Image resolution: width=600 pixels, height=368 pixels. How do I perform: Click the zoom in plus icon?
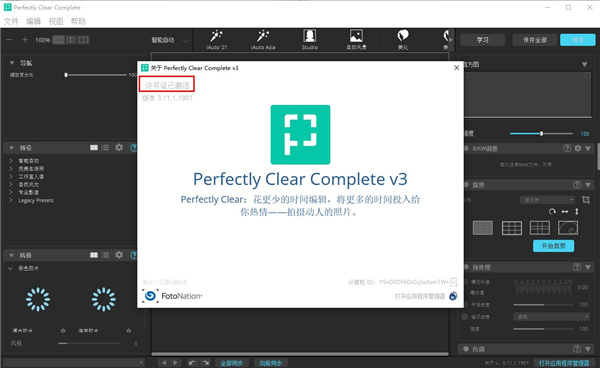point(25,40)
